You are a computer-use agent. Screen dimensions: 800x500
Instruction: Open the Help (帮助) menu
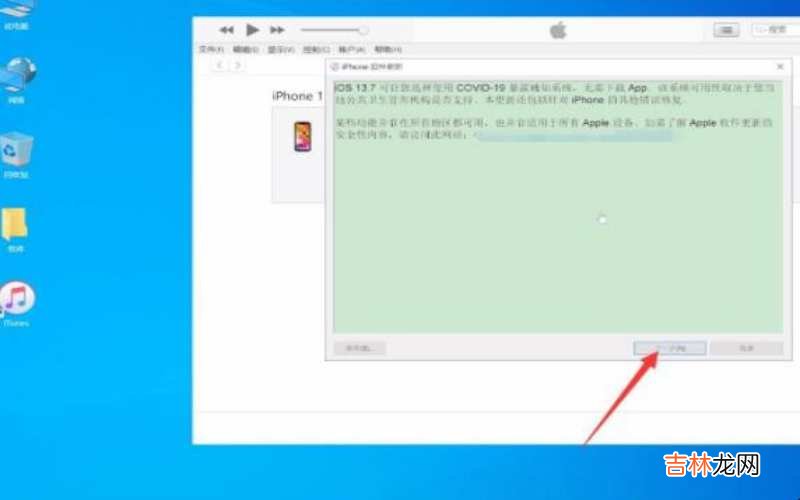[x=387, y=49]
